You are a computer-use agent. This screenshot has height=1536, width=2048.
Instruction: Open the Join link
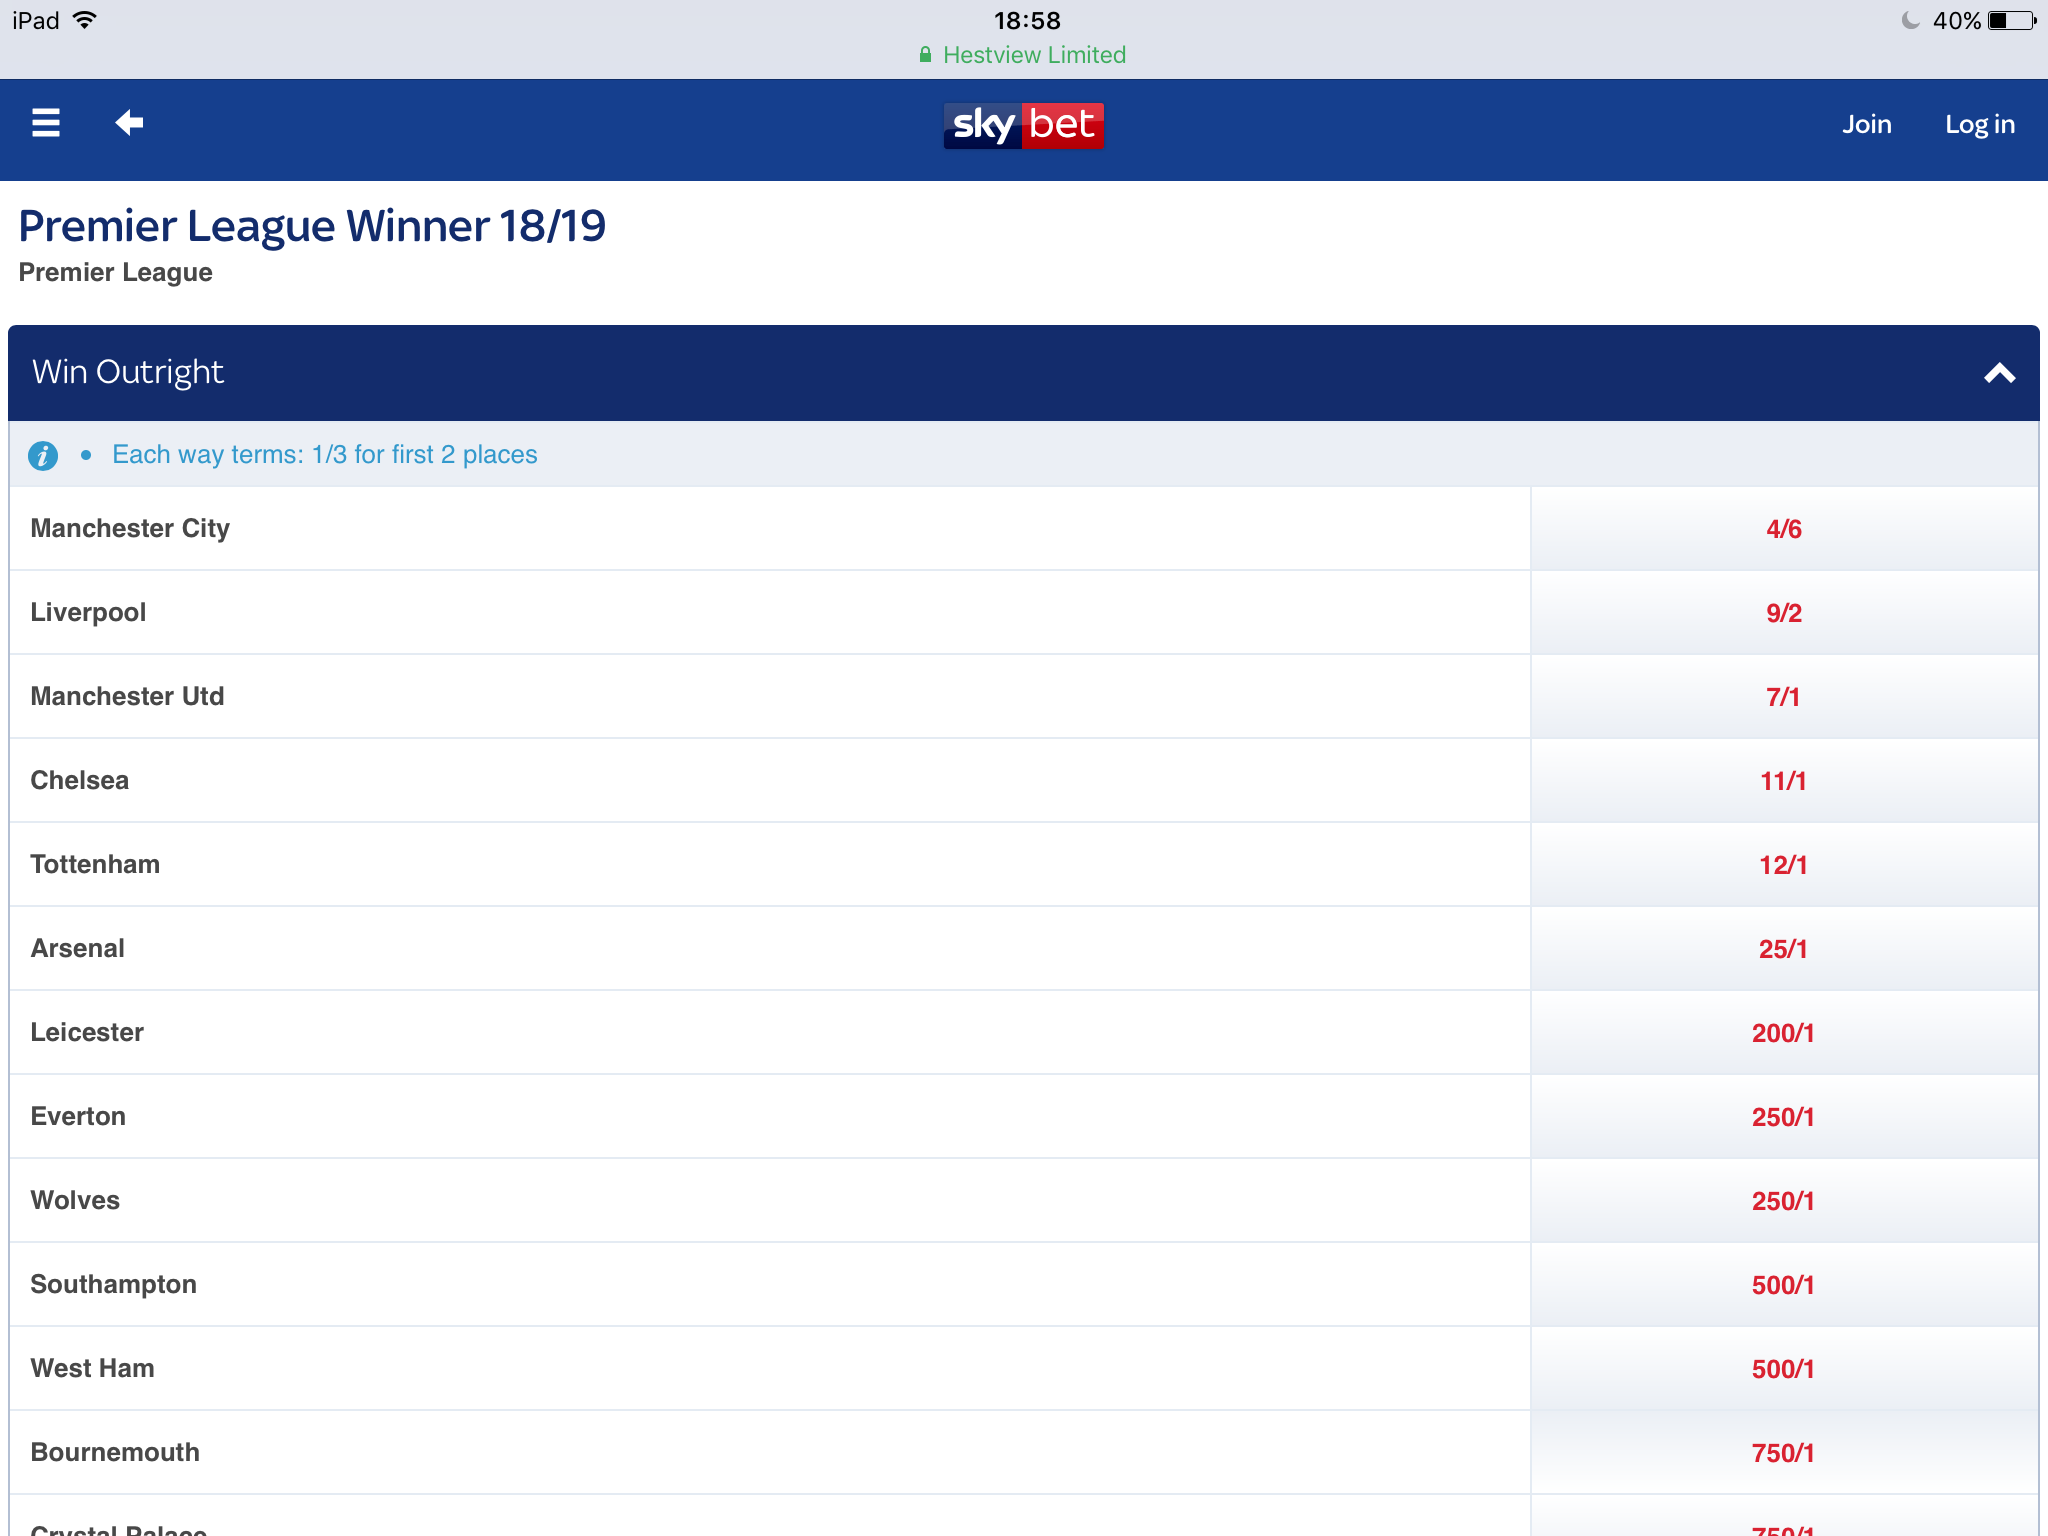pos(1867,124)
